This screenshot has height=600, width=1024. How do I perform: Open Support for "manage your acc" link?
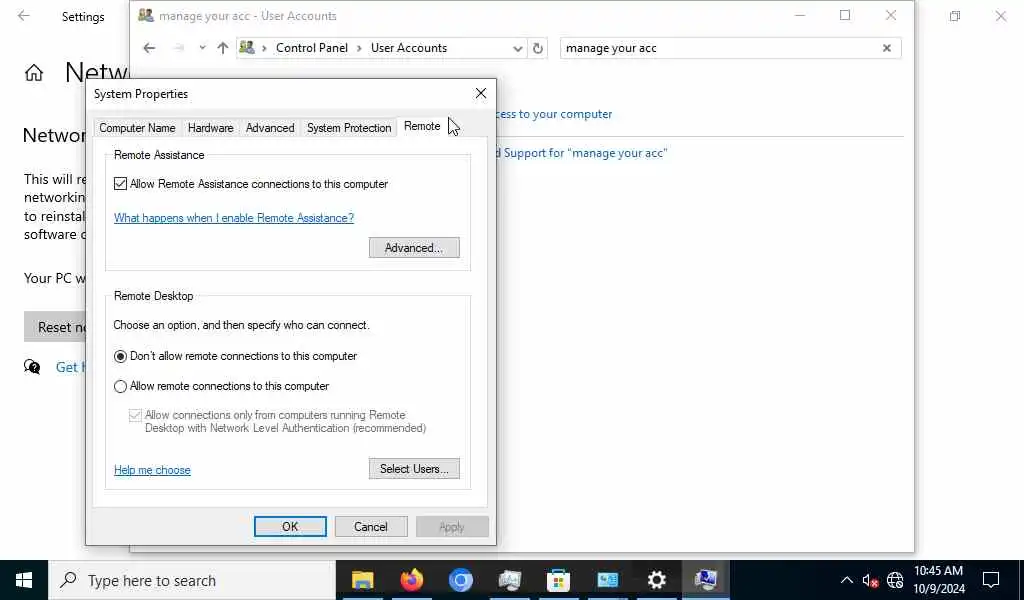pos(582,153)
